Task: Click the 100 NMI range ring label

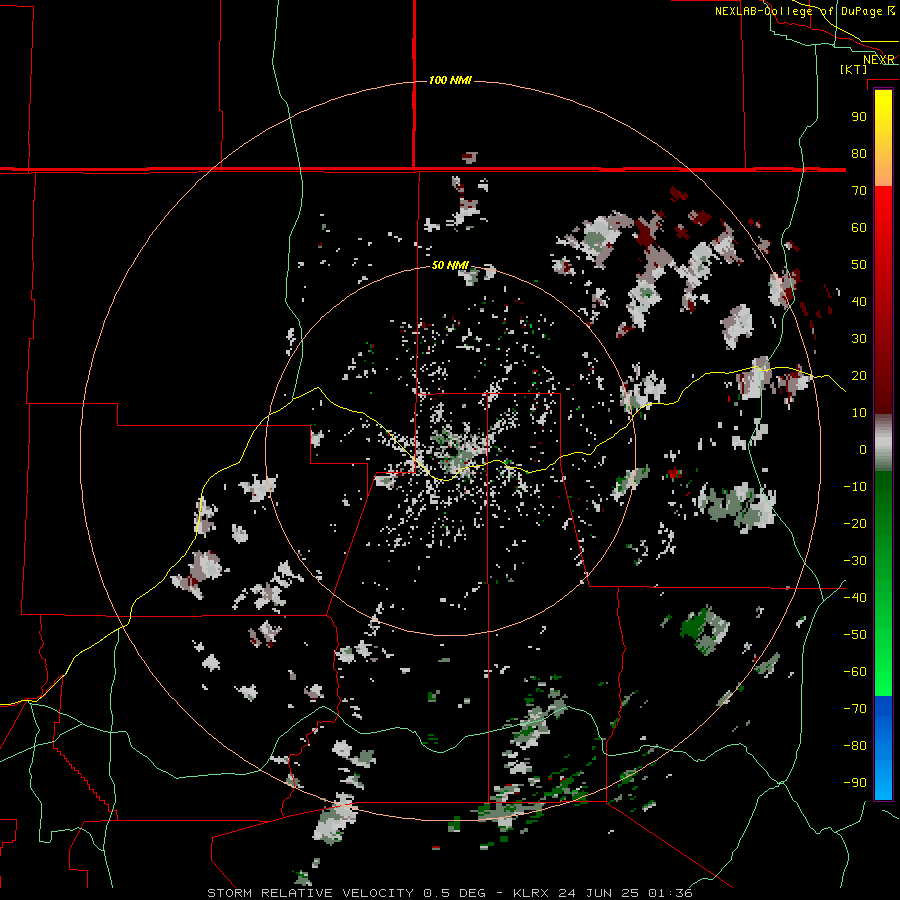Action: 450,80
